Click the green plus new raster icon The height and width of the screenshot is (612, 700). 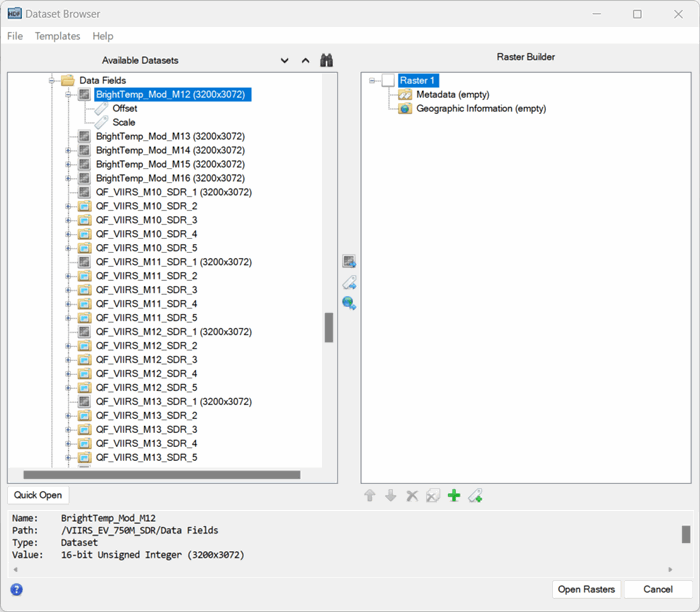(x=453, y=495)
